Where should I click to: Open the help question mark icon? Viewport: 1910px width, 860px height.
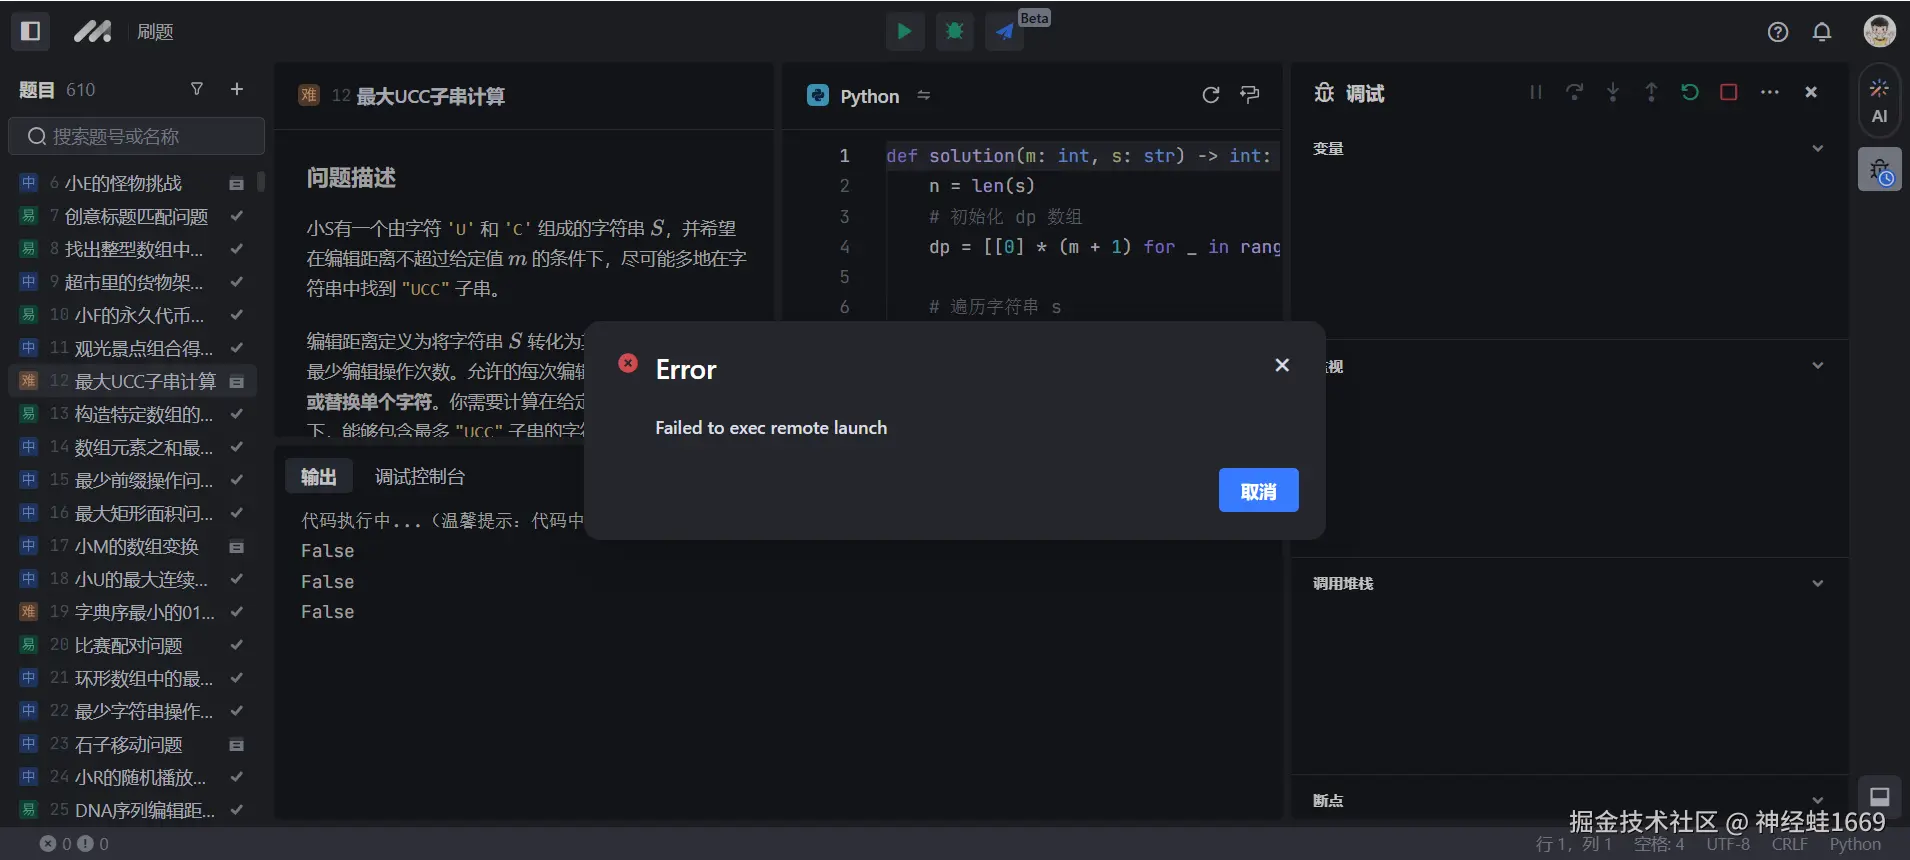pyautogui.click(x=1777, y=32)
